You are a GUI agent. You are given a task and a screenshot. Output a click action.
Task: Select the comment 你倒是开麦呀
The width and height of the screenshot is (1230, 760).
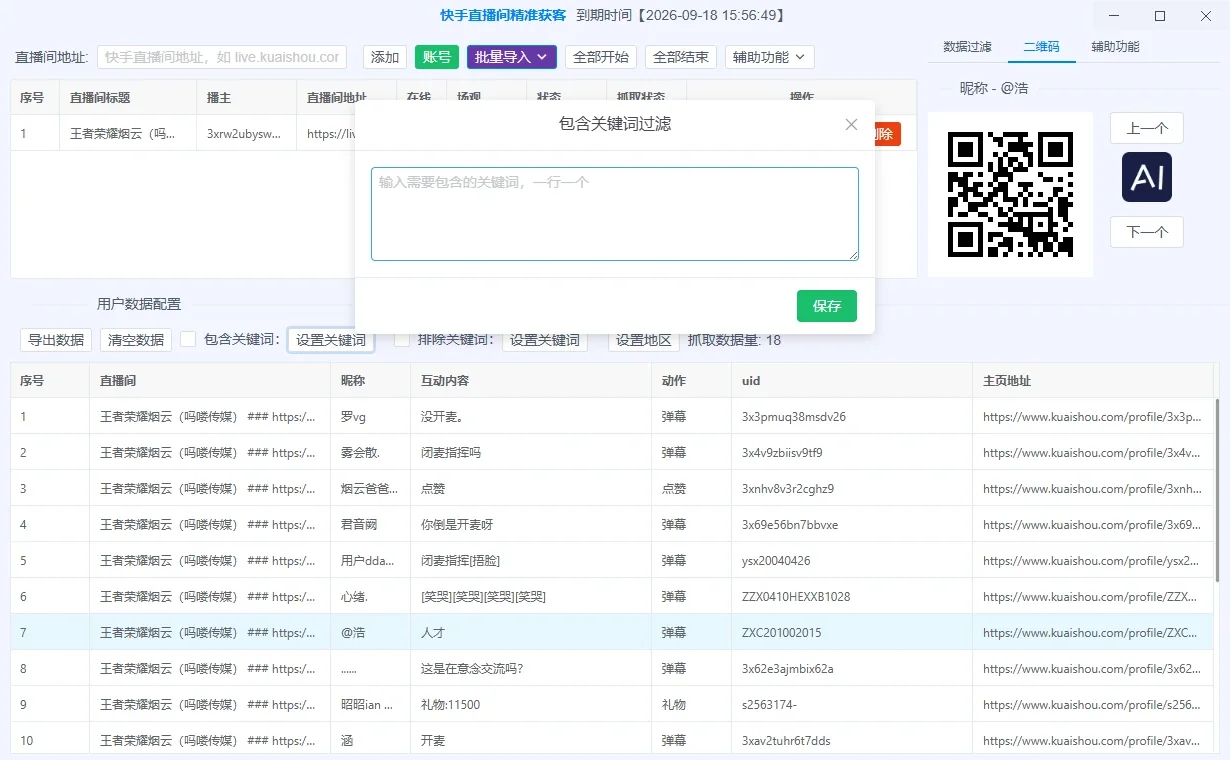point(531,525)
